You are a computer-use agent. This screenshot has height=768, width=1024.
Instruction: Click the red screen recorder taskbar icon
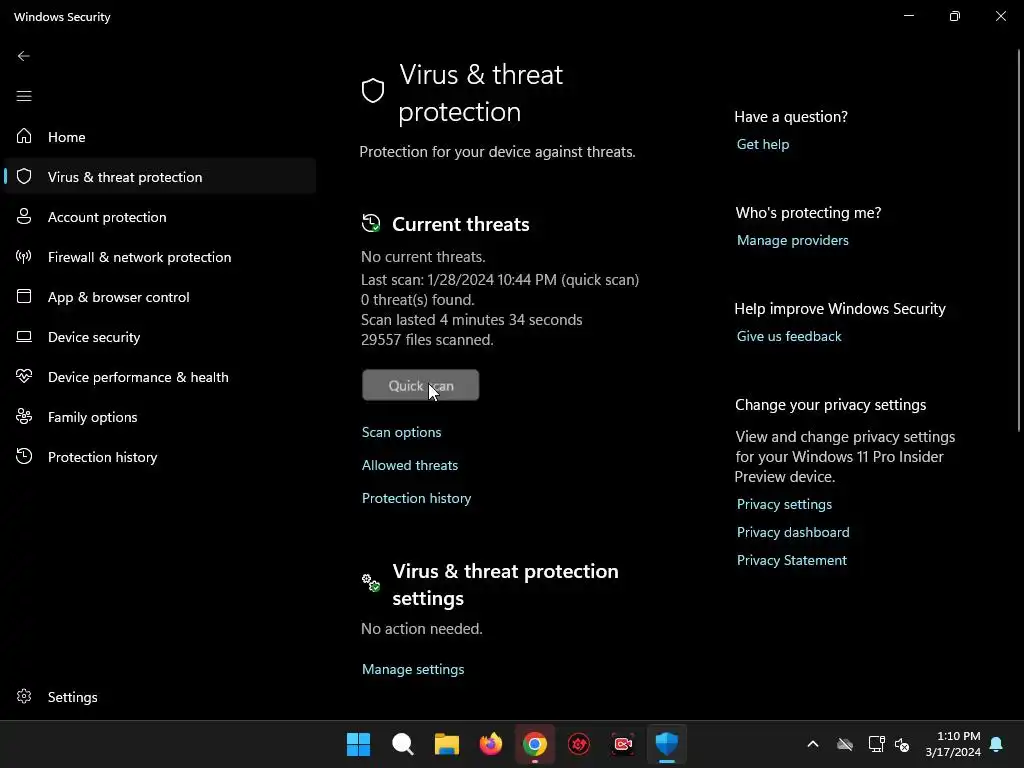tap(622, 744)
